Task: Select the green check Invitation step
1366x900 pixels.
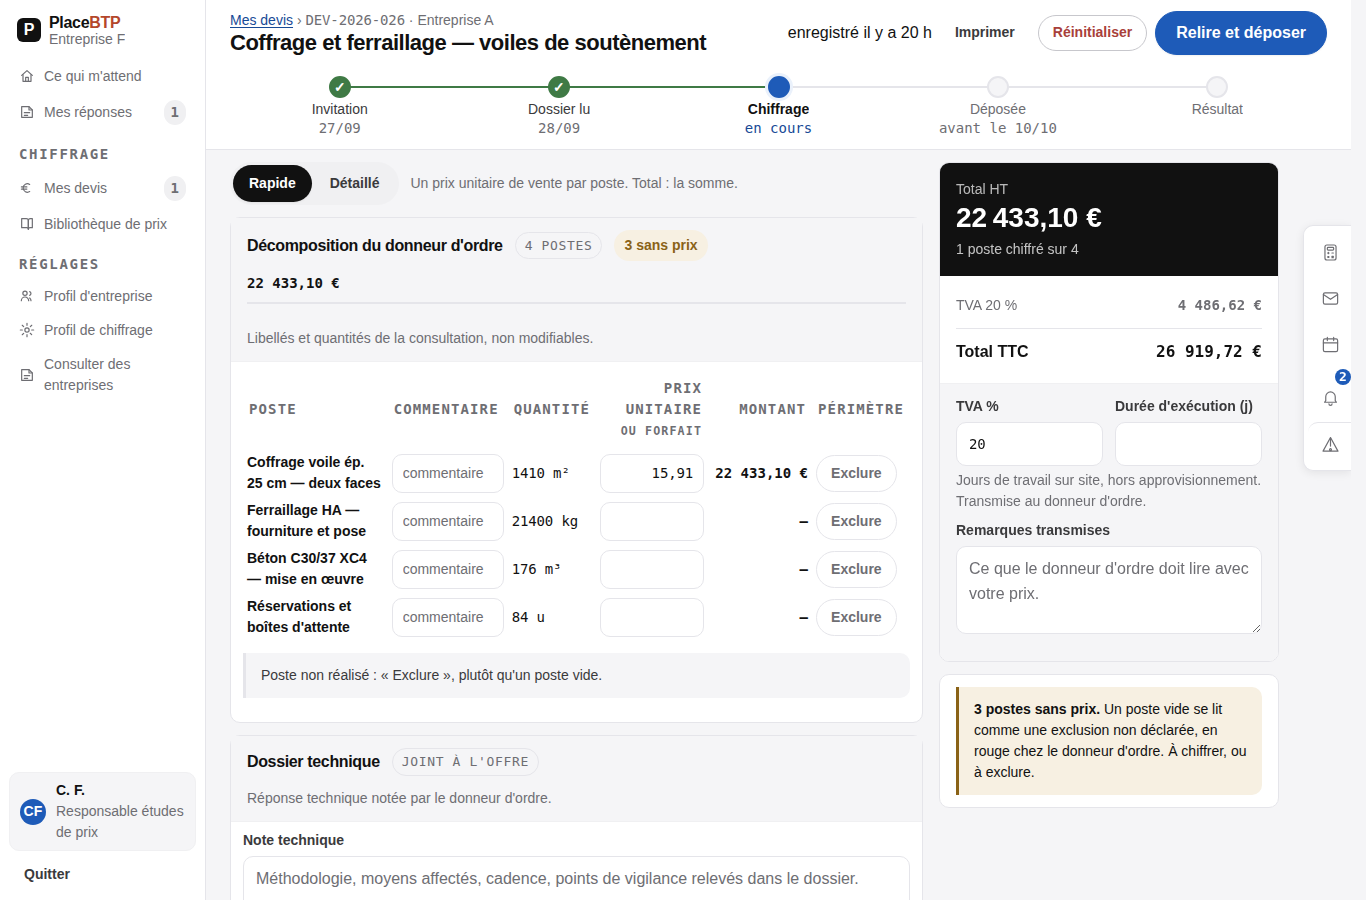Action: (x=340, y=87)
